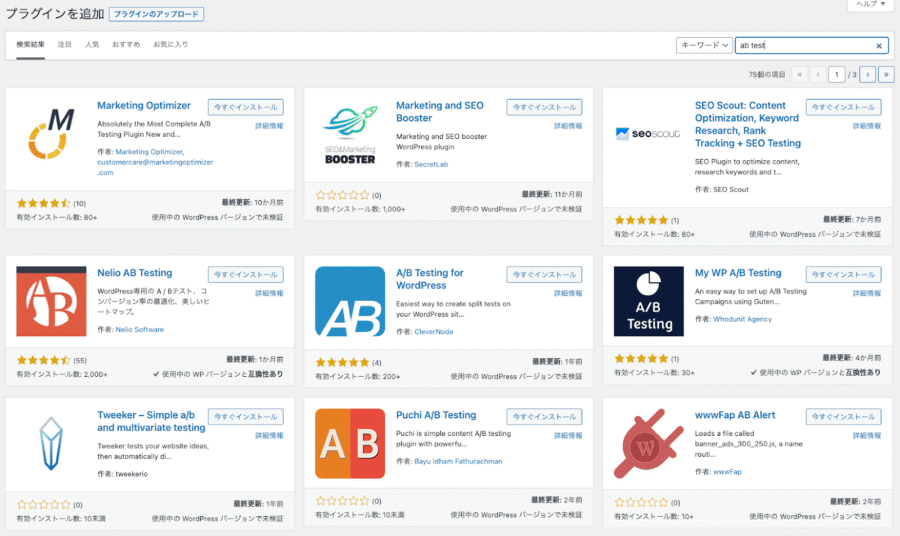Click the blue A/B Testing for WordPress icon

tap(350, 301)
